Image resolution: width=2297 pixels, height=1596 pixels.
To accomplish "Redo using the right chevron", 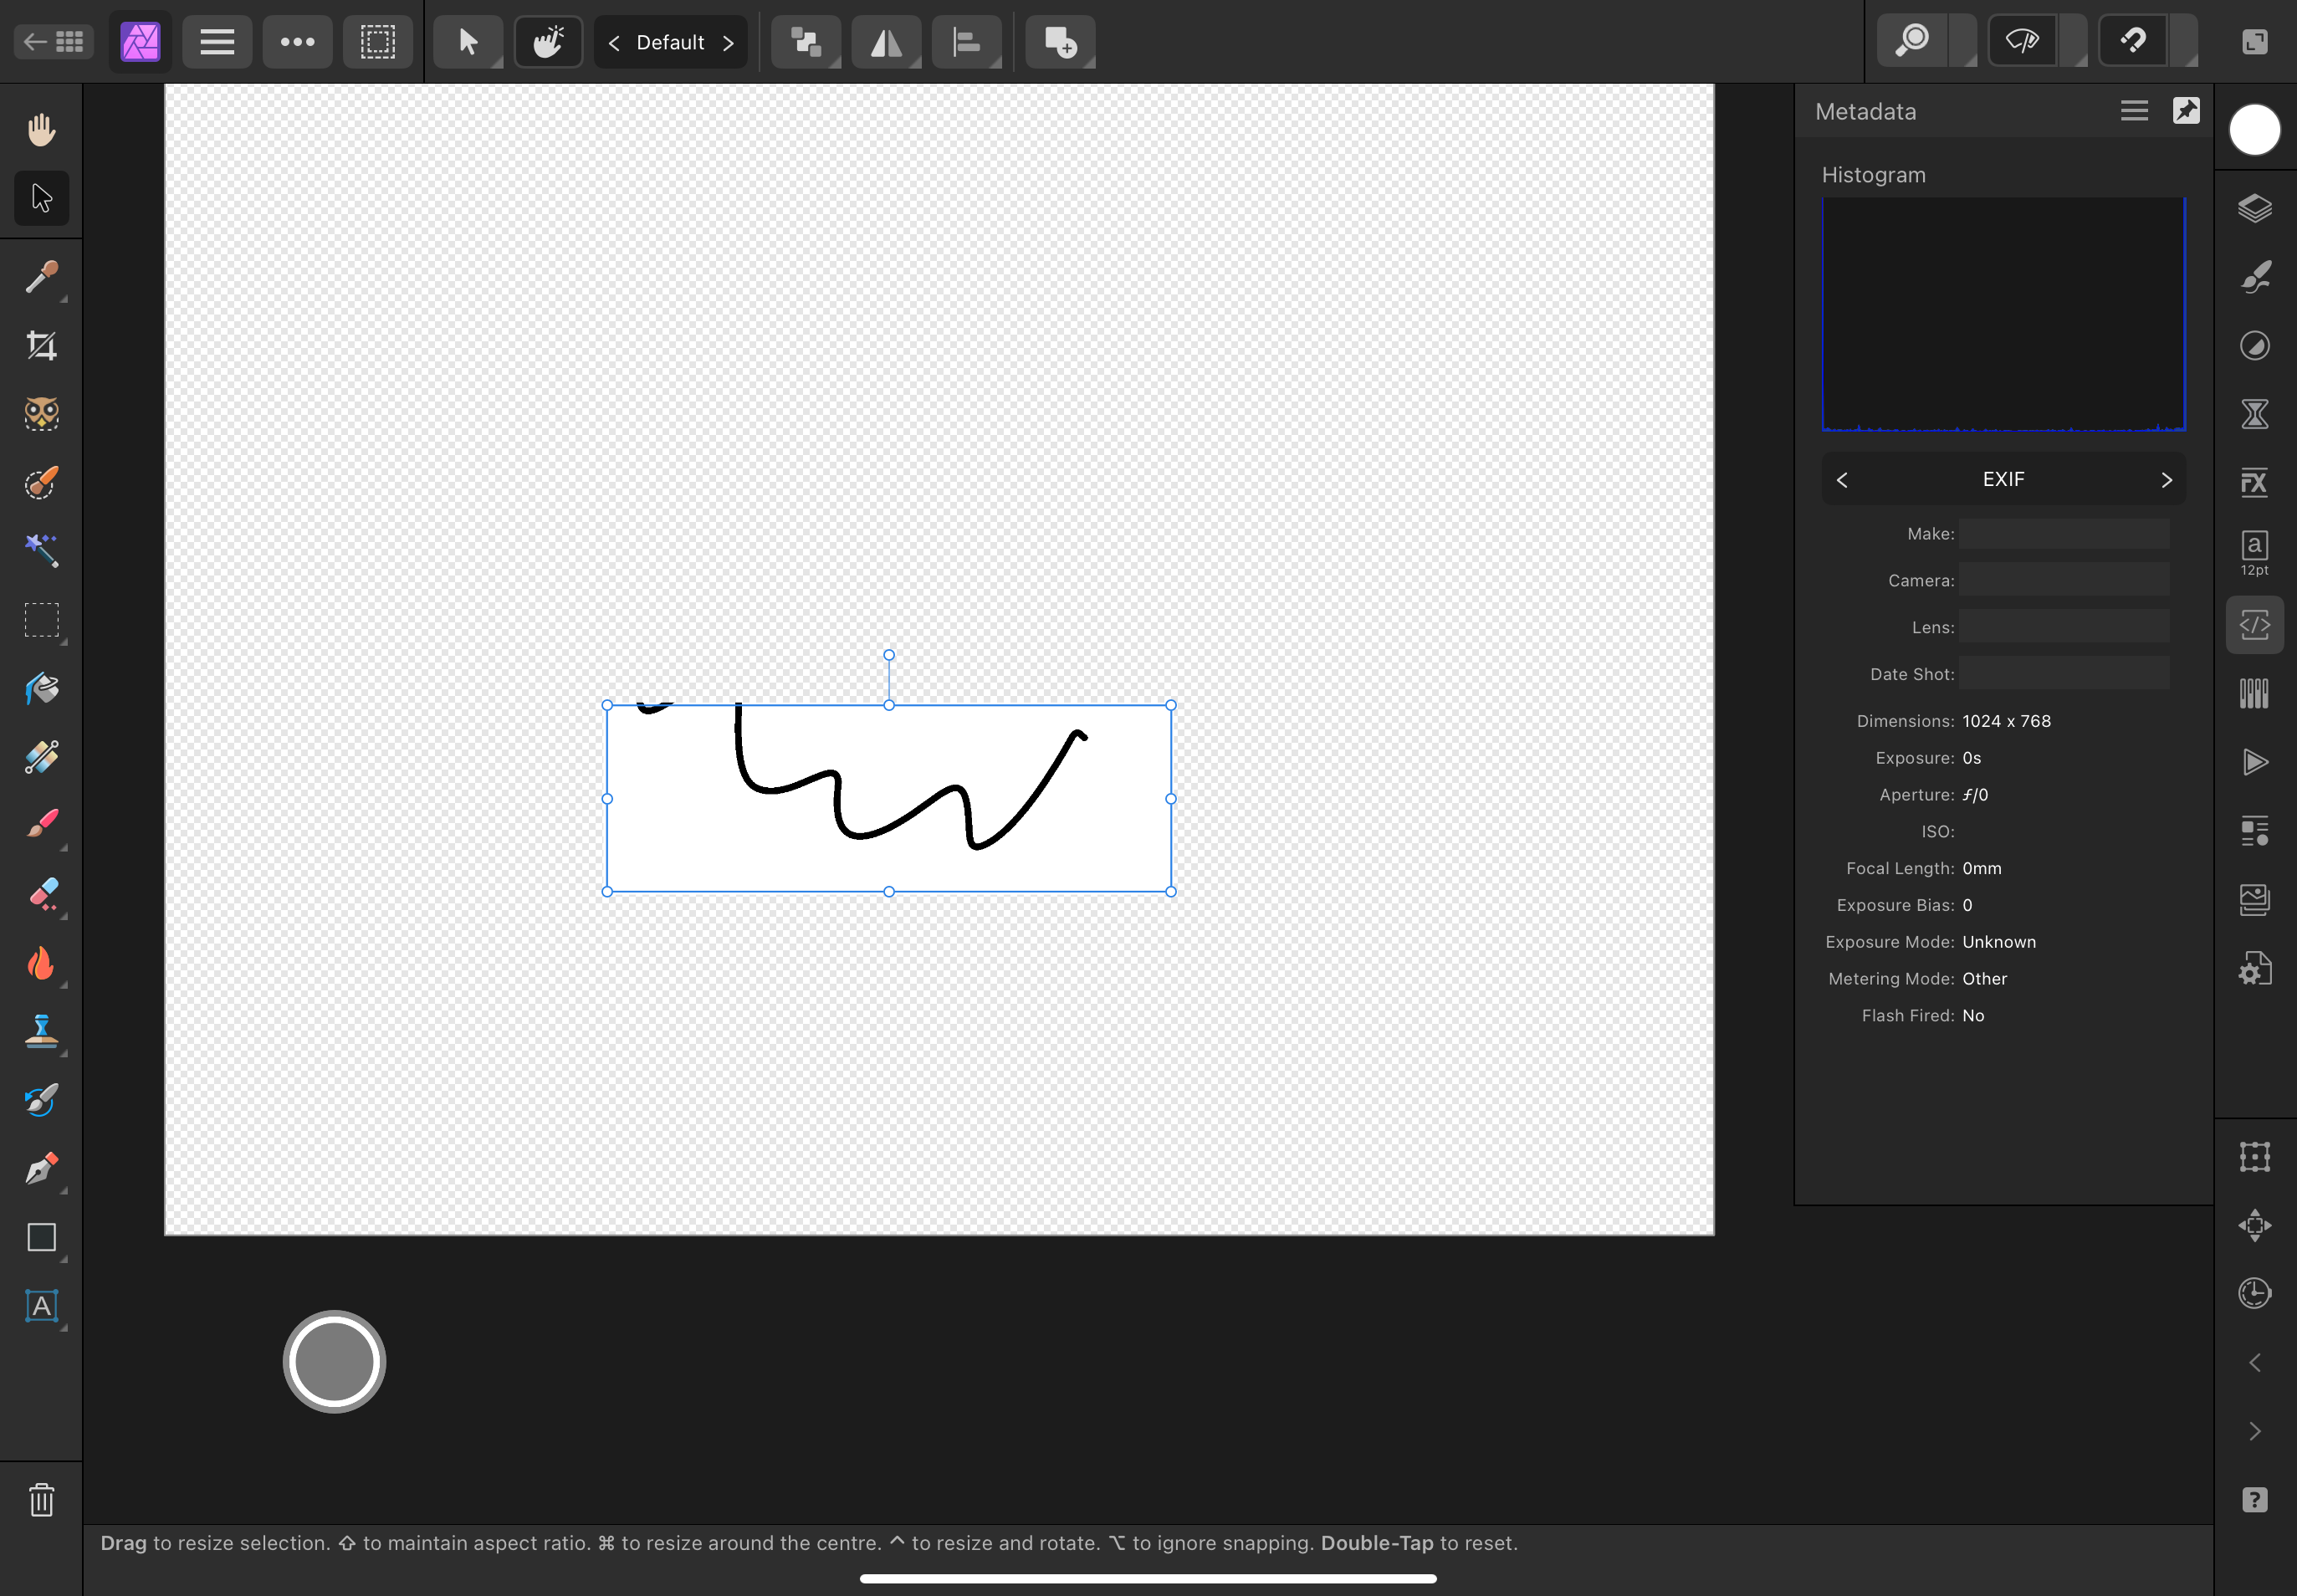I will click(2255, 1431).
